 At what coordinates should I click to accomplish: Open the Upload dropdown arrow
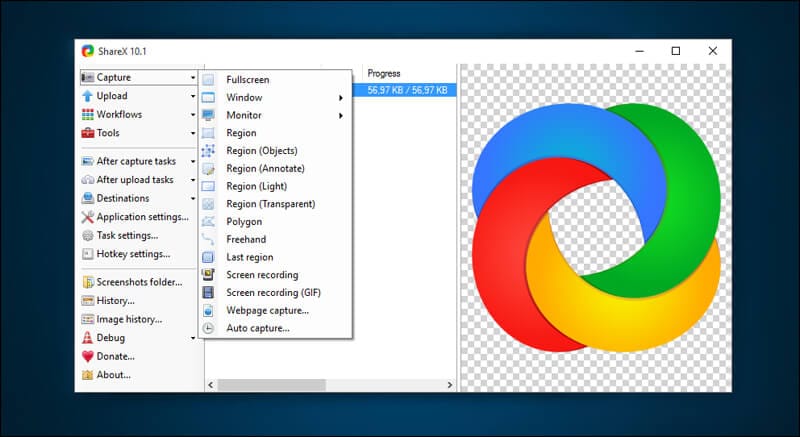point(193,96)
